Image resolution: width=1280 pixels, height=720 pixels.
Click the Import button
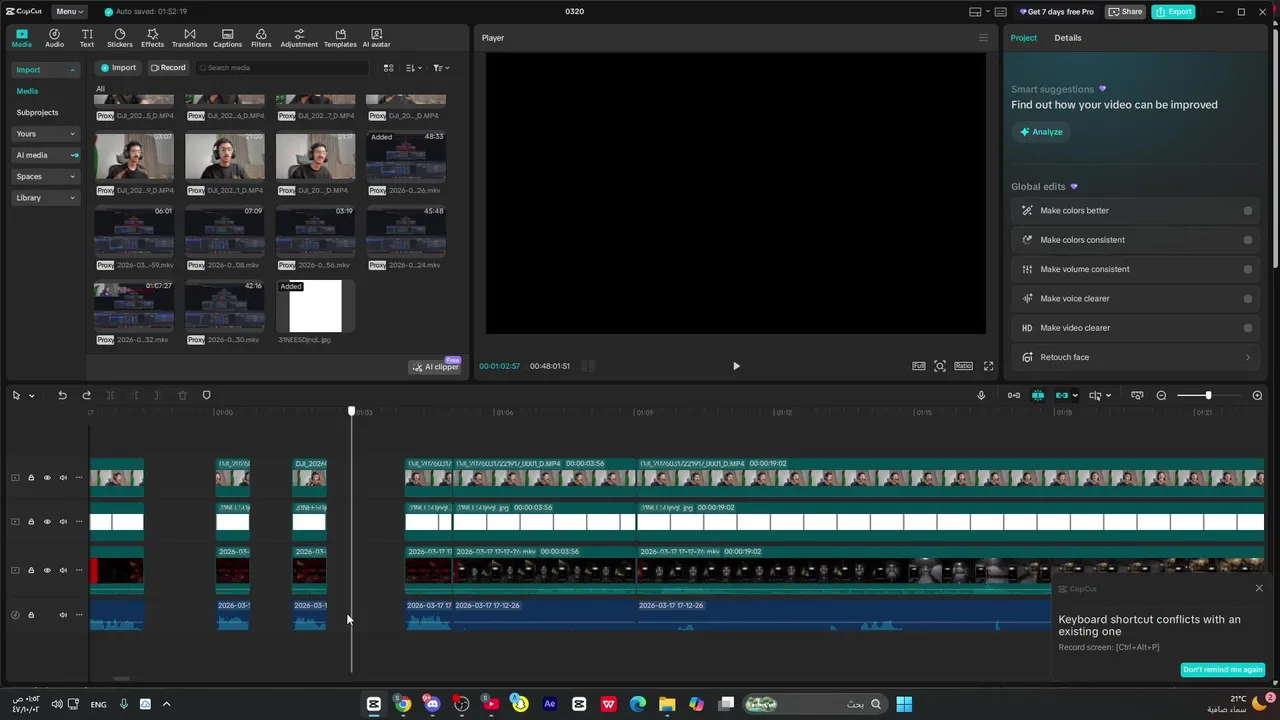118,68
